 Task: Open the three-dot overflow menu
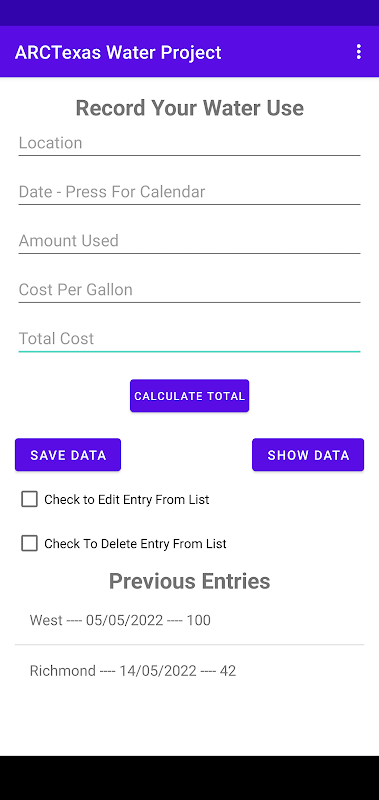[x=359, y=52]
